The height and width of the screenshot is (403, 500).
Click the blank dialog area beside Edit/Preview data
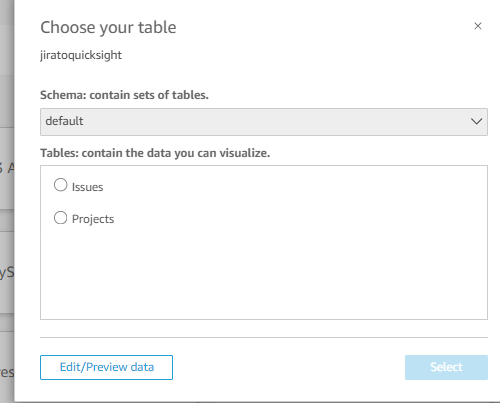pyautogui.click(x=289, y=367)
